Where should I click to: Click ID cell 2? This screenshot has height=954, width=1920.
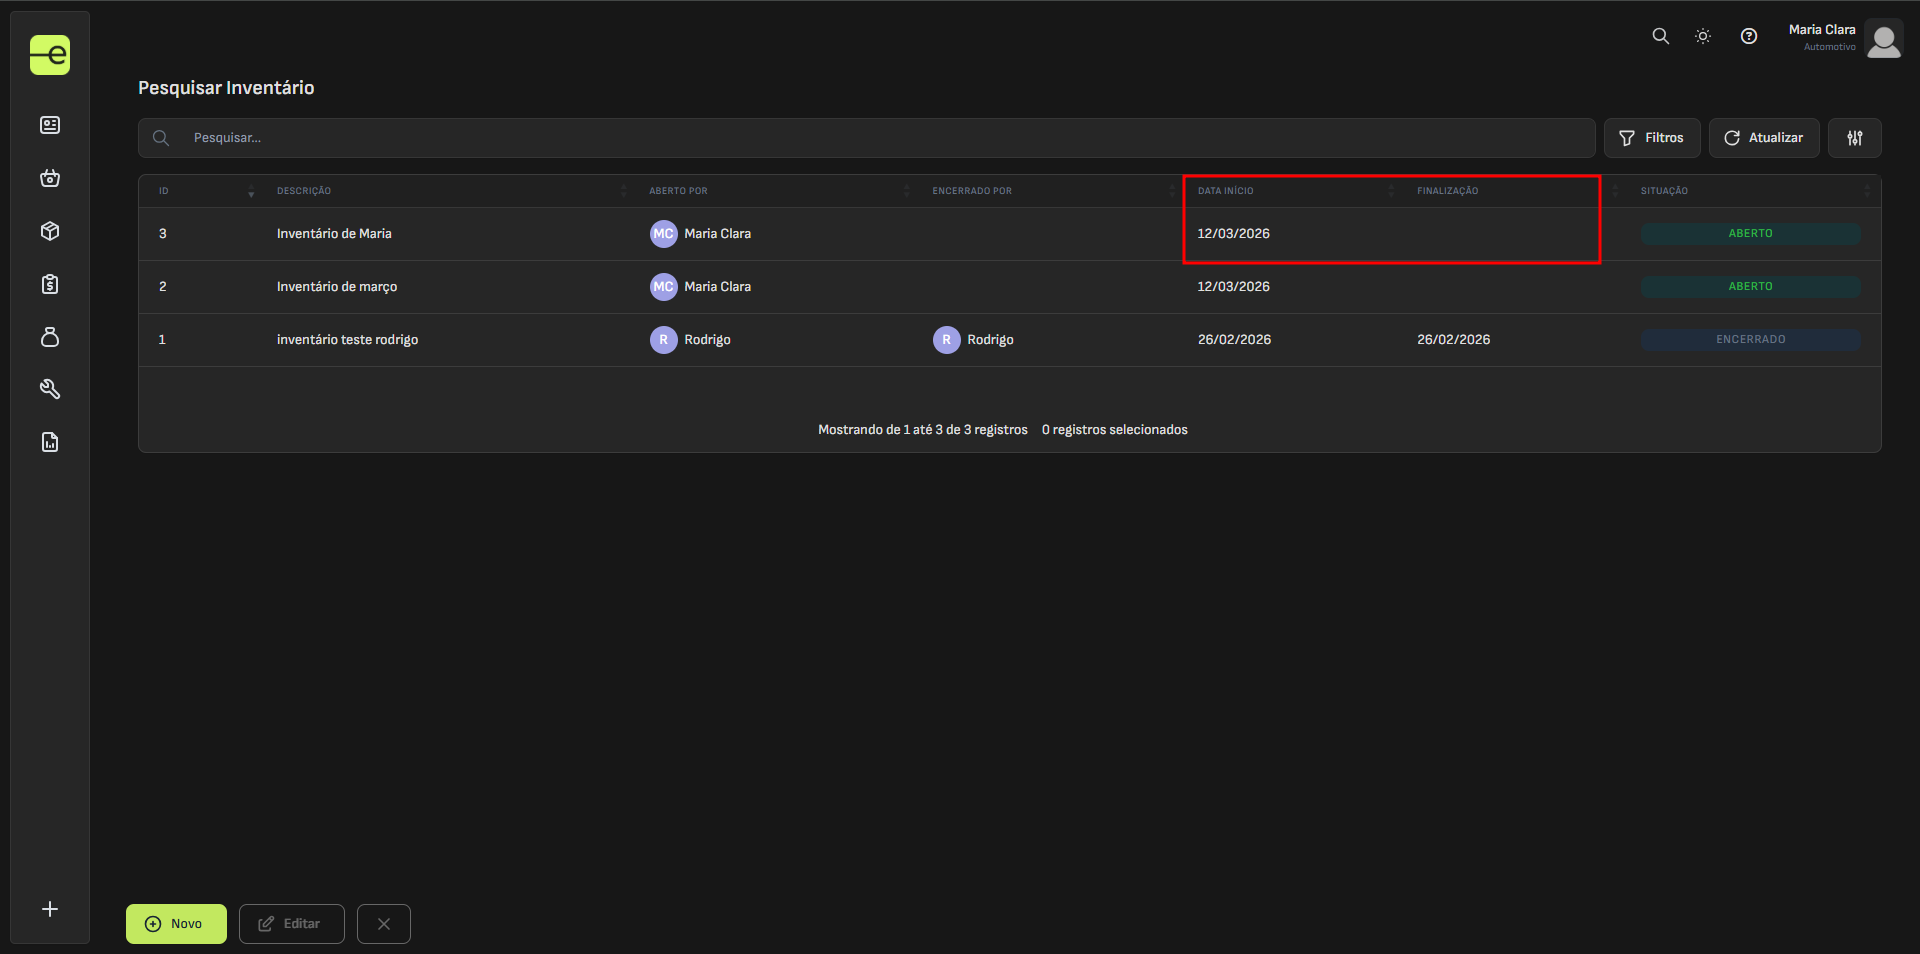coord(163,287)
